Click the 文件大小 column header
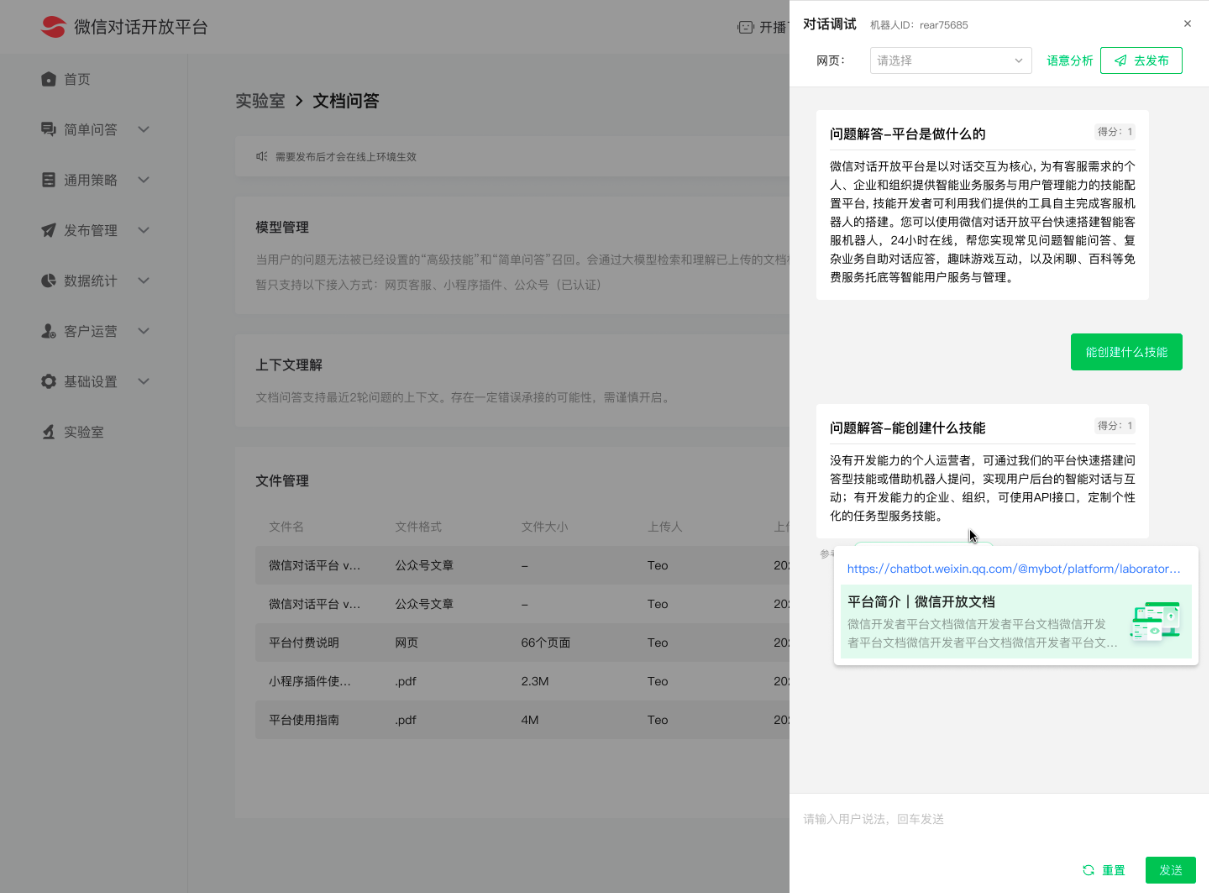The height and width of the screenshot is (893, 1209). click(x=545, y=527)
